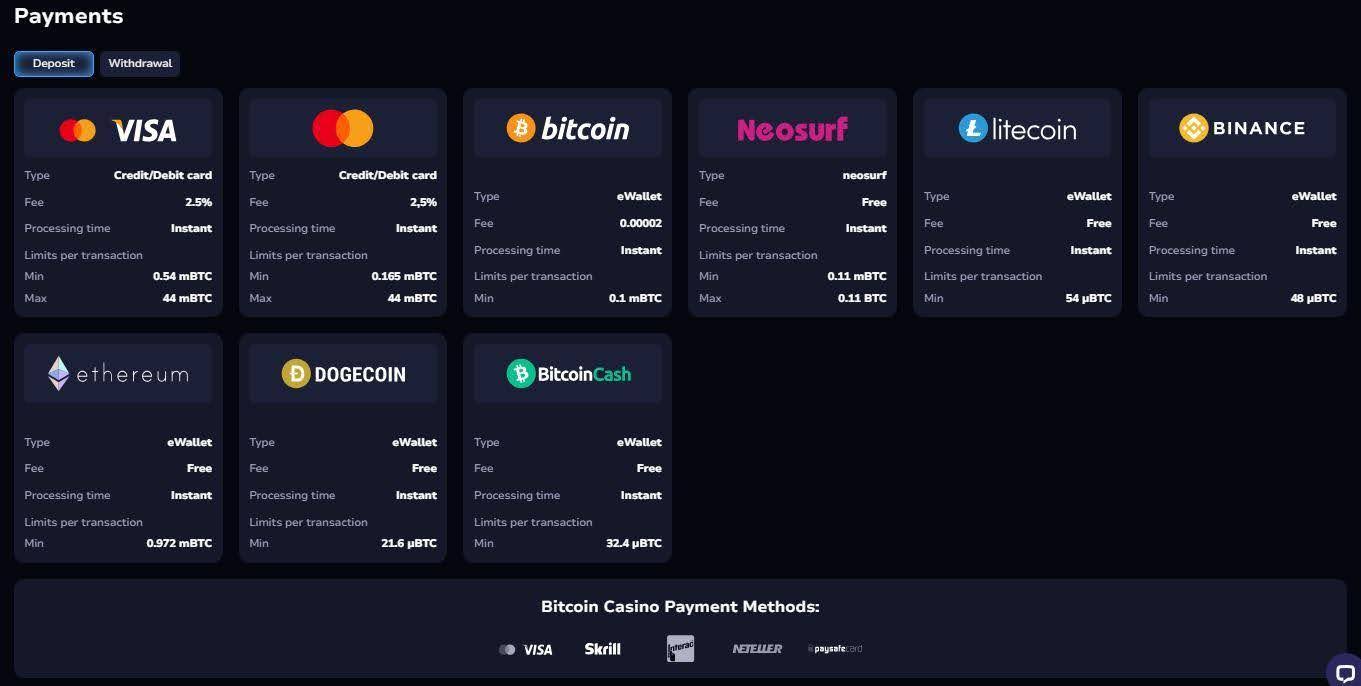Pick the Dogecoin payment logo
The image size is (1361, 686).
(343, 374)
